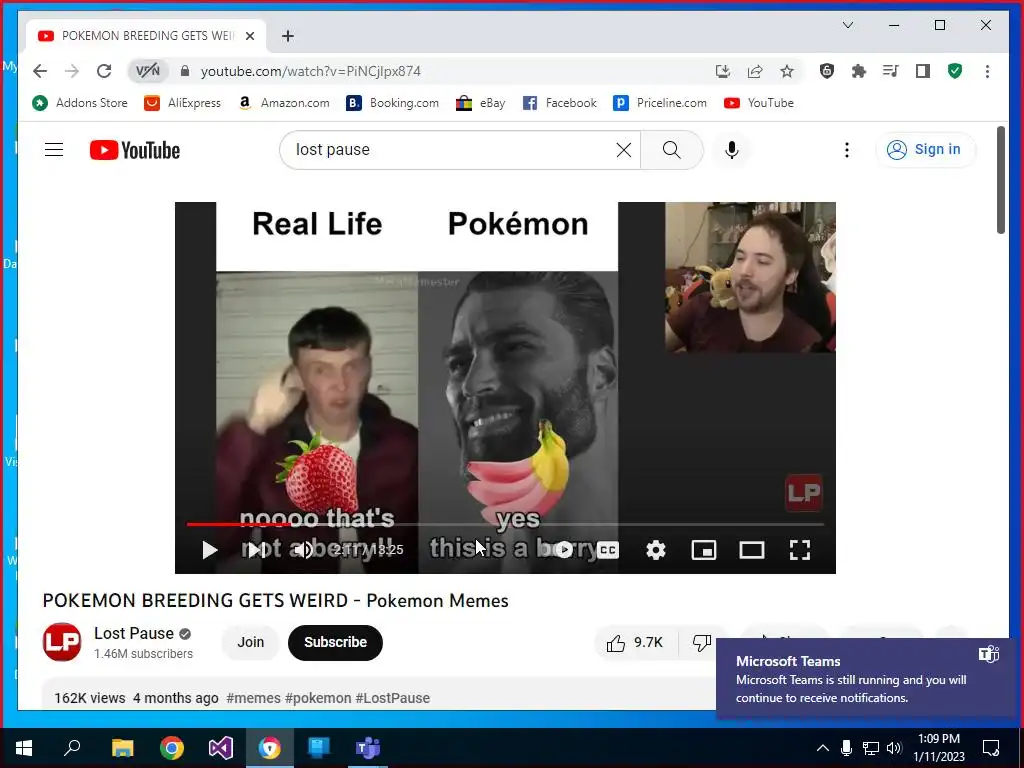Open YouTube settings three-dot menu
This screenshot has height=768, width=1024.
coord(846,150)
